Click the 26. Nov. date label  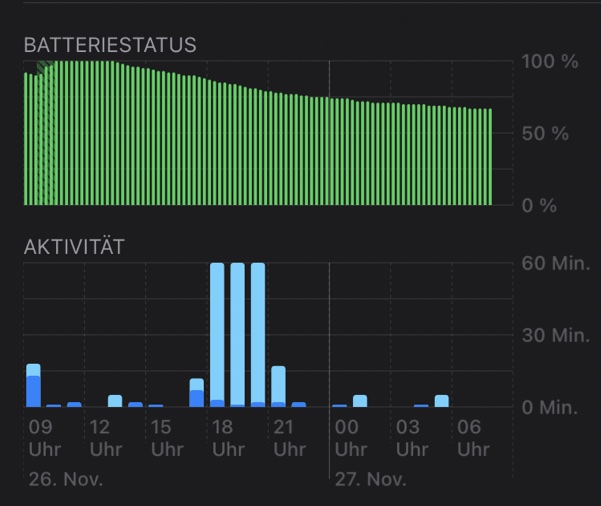66,479
